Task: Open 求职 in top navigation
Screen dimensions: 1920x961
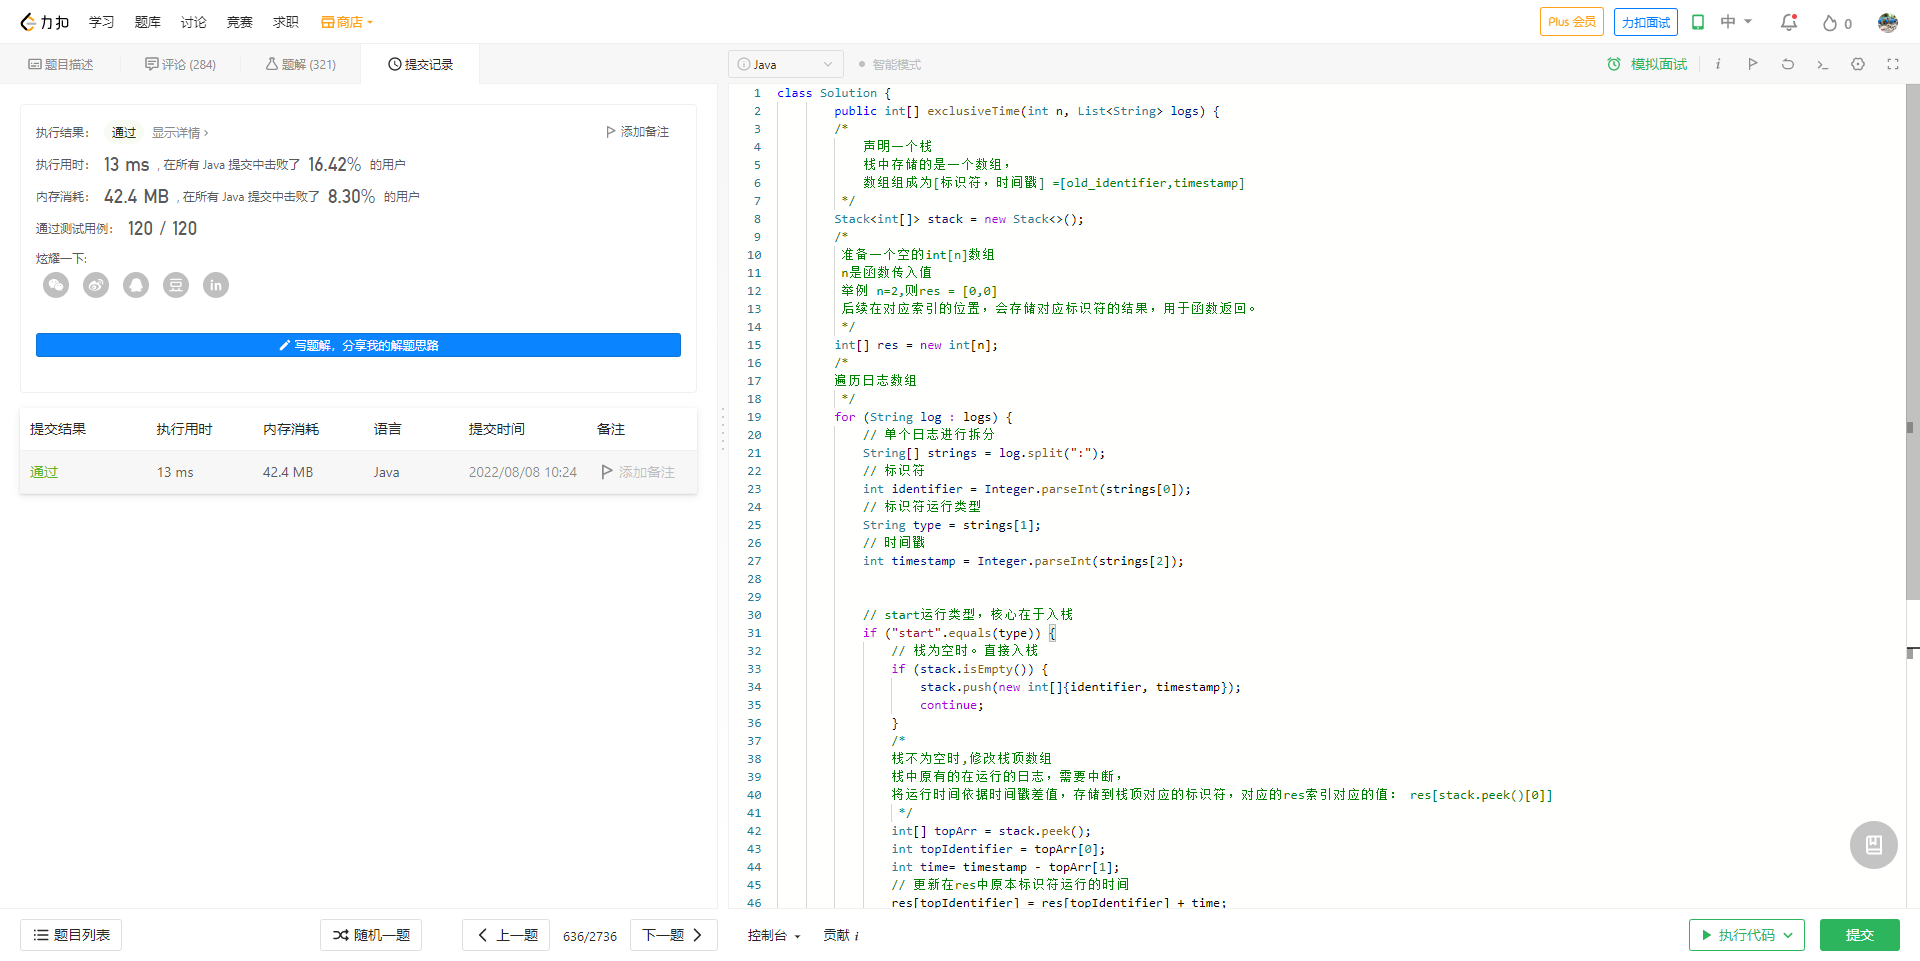Action: pos(286,22)
